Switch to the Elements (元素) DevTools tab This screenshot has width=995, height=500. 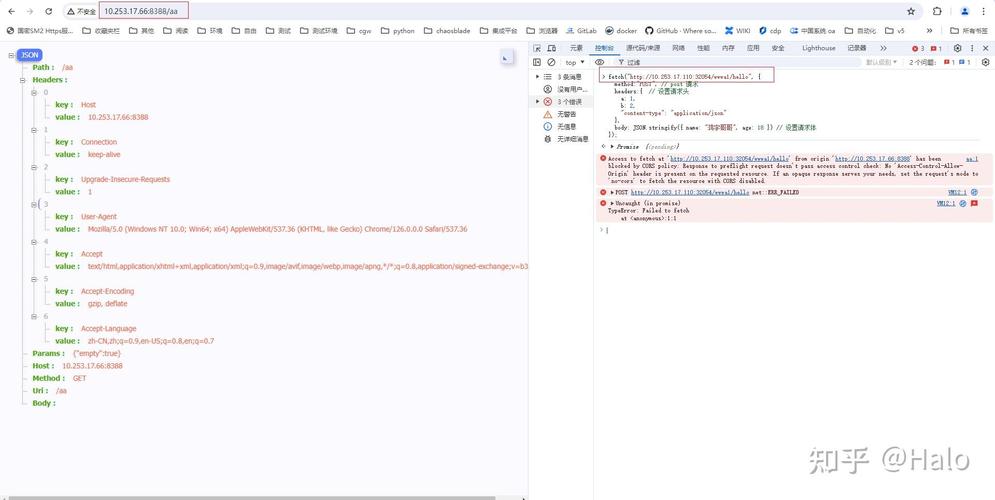coord(576,48)
